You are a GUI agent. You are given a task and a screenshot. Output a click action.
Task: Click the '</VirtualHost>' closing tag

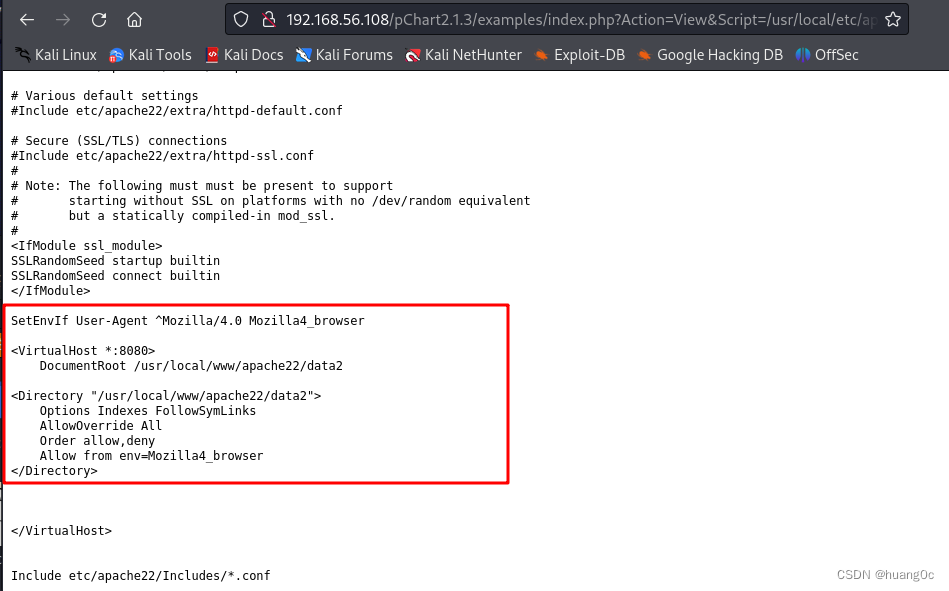coord(61,530)
